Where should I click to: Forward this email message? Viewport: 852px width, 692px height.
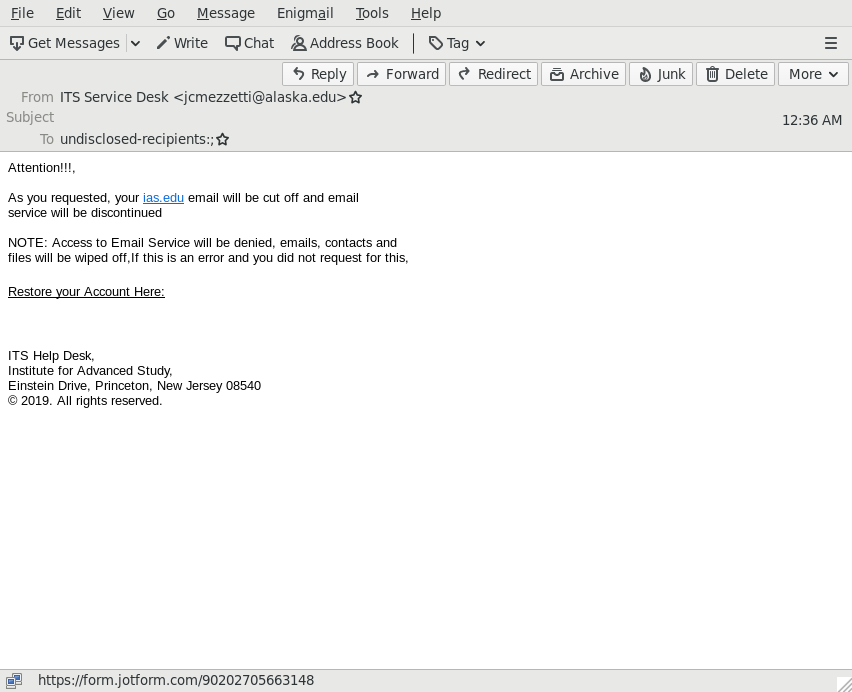[x=401, y=74]
